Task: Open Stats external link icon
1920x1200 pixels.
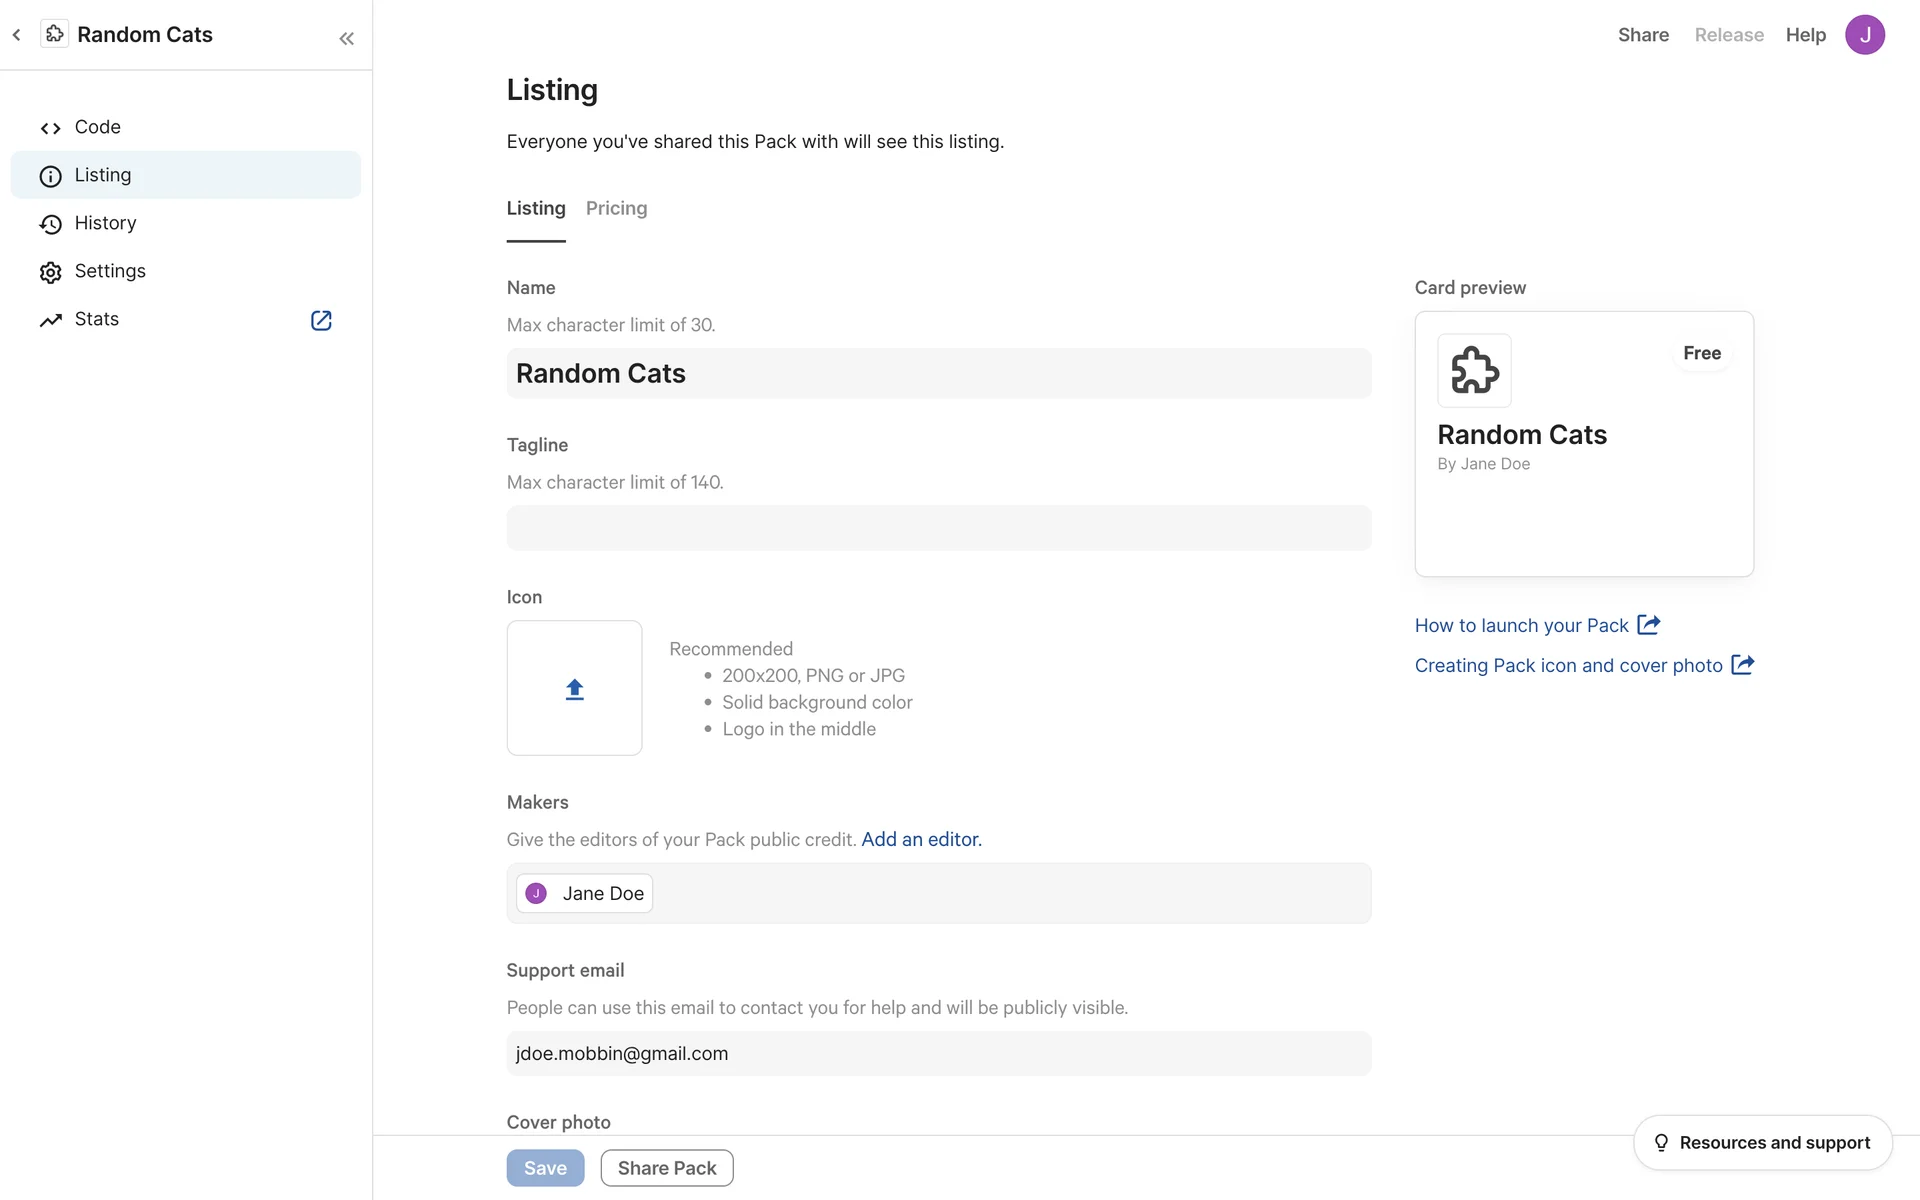Action: click(321, 320)
